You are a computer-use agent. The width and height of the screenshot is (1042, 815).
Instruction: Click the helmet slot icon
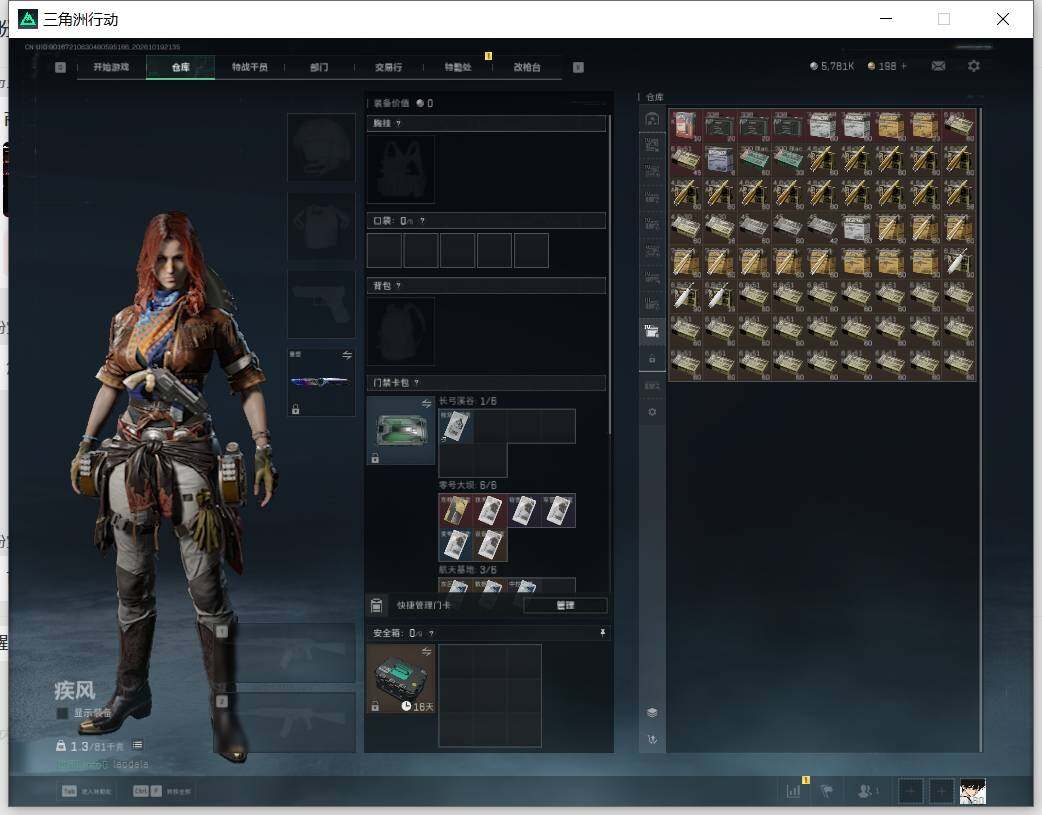pyautogui.click(x=321, y=147)
